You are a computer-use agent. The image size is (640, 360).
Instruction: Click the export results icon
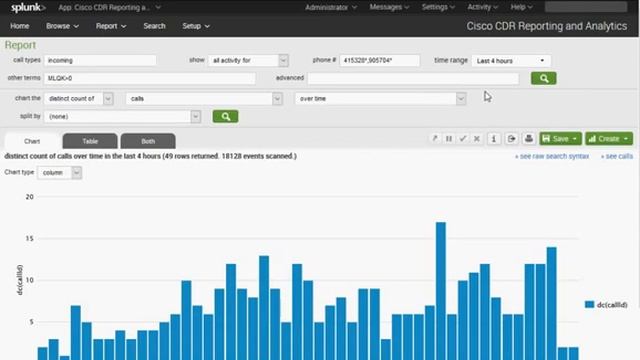pos(511,139)
